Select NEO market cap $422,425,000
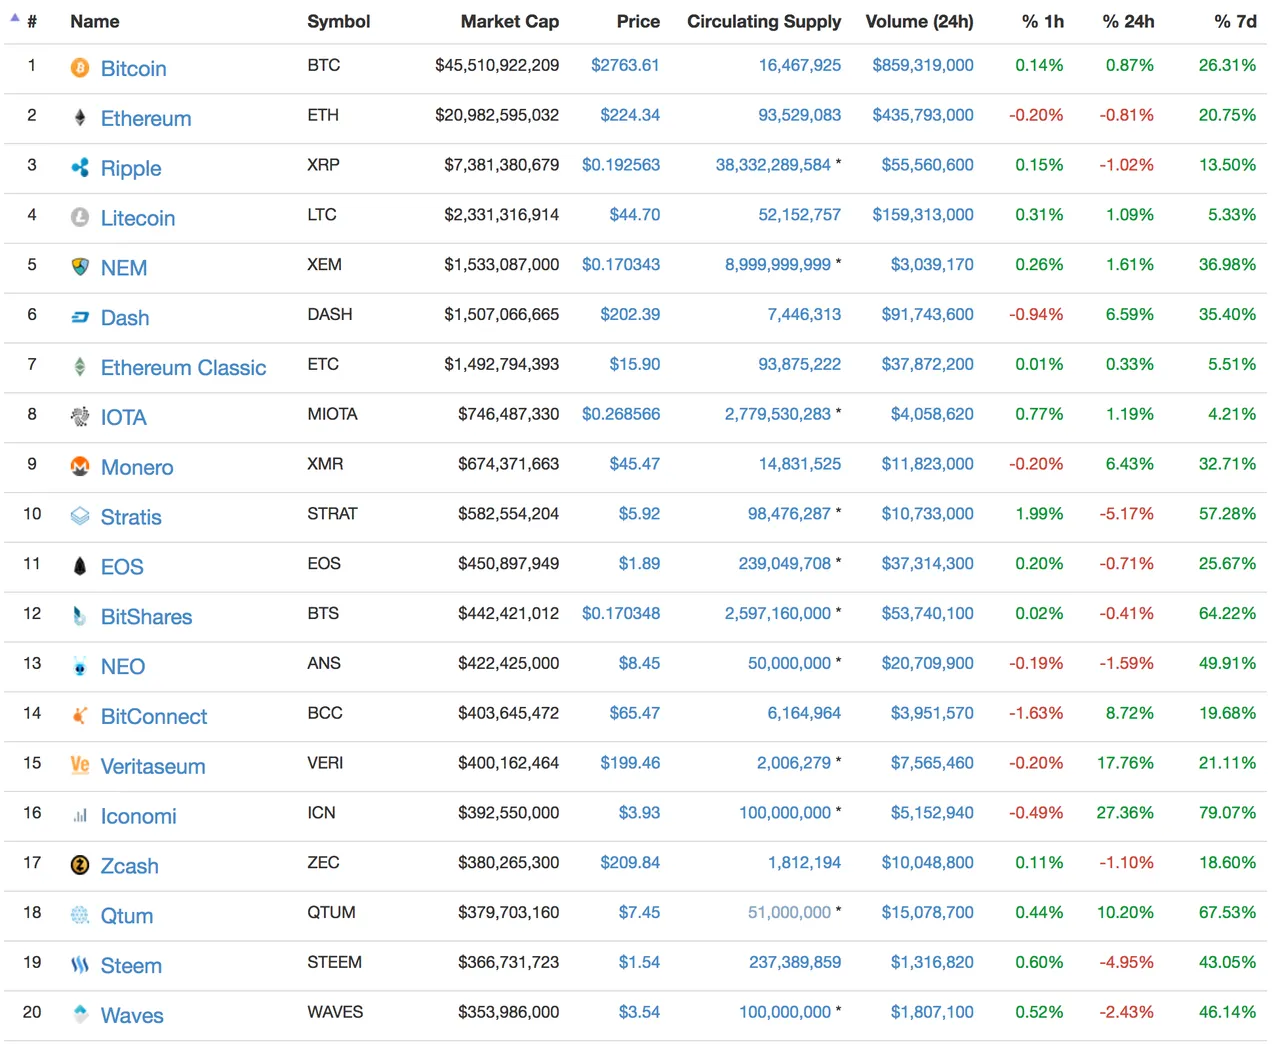Viewport: 1280px width, 1044px height. click(508, 663)
